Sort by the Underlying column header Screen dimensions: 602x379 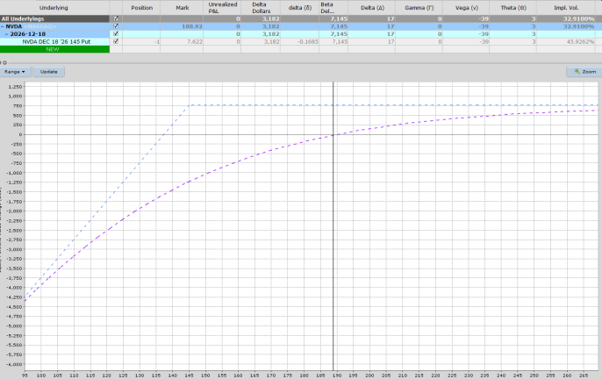click(x=55, y=8)
